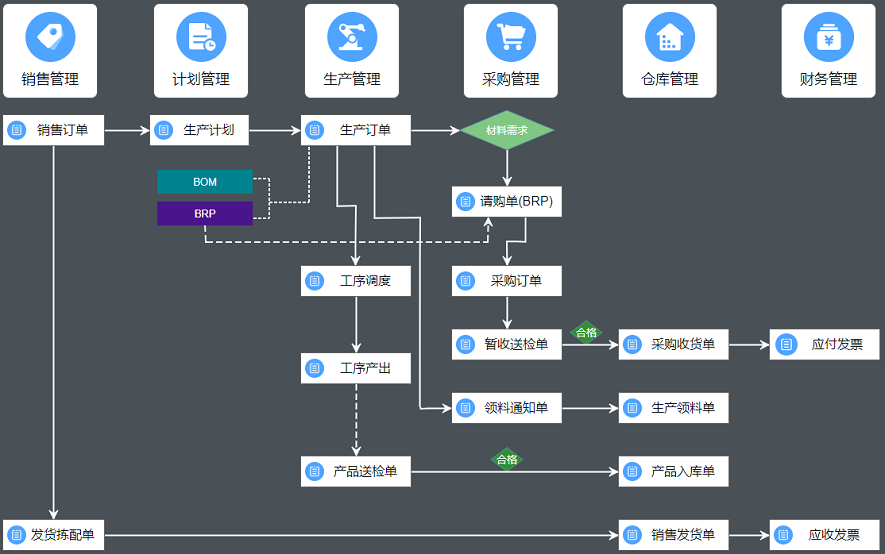Click the purple BRP block
885x554 pixels.
click(x=205, y=214)
